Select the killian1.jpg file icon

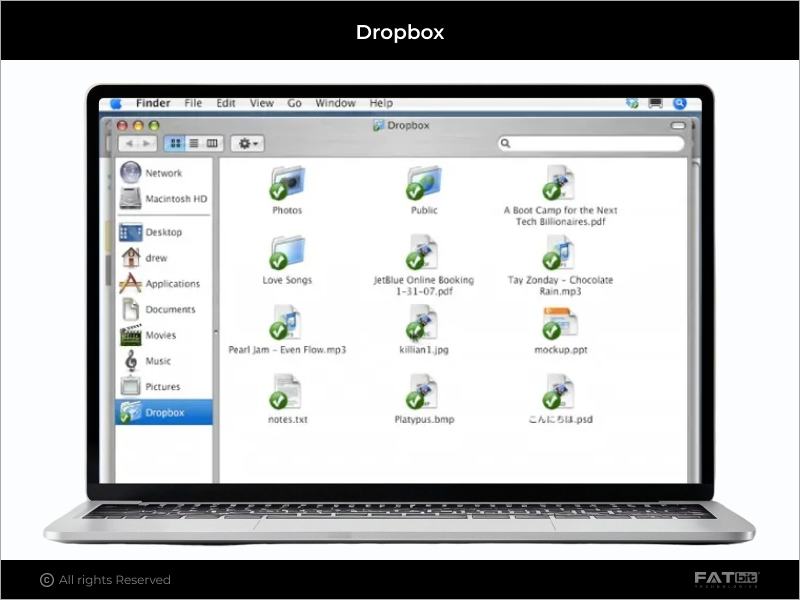click(423, 322)
